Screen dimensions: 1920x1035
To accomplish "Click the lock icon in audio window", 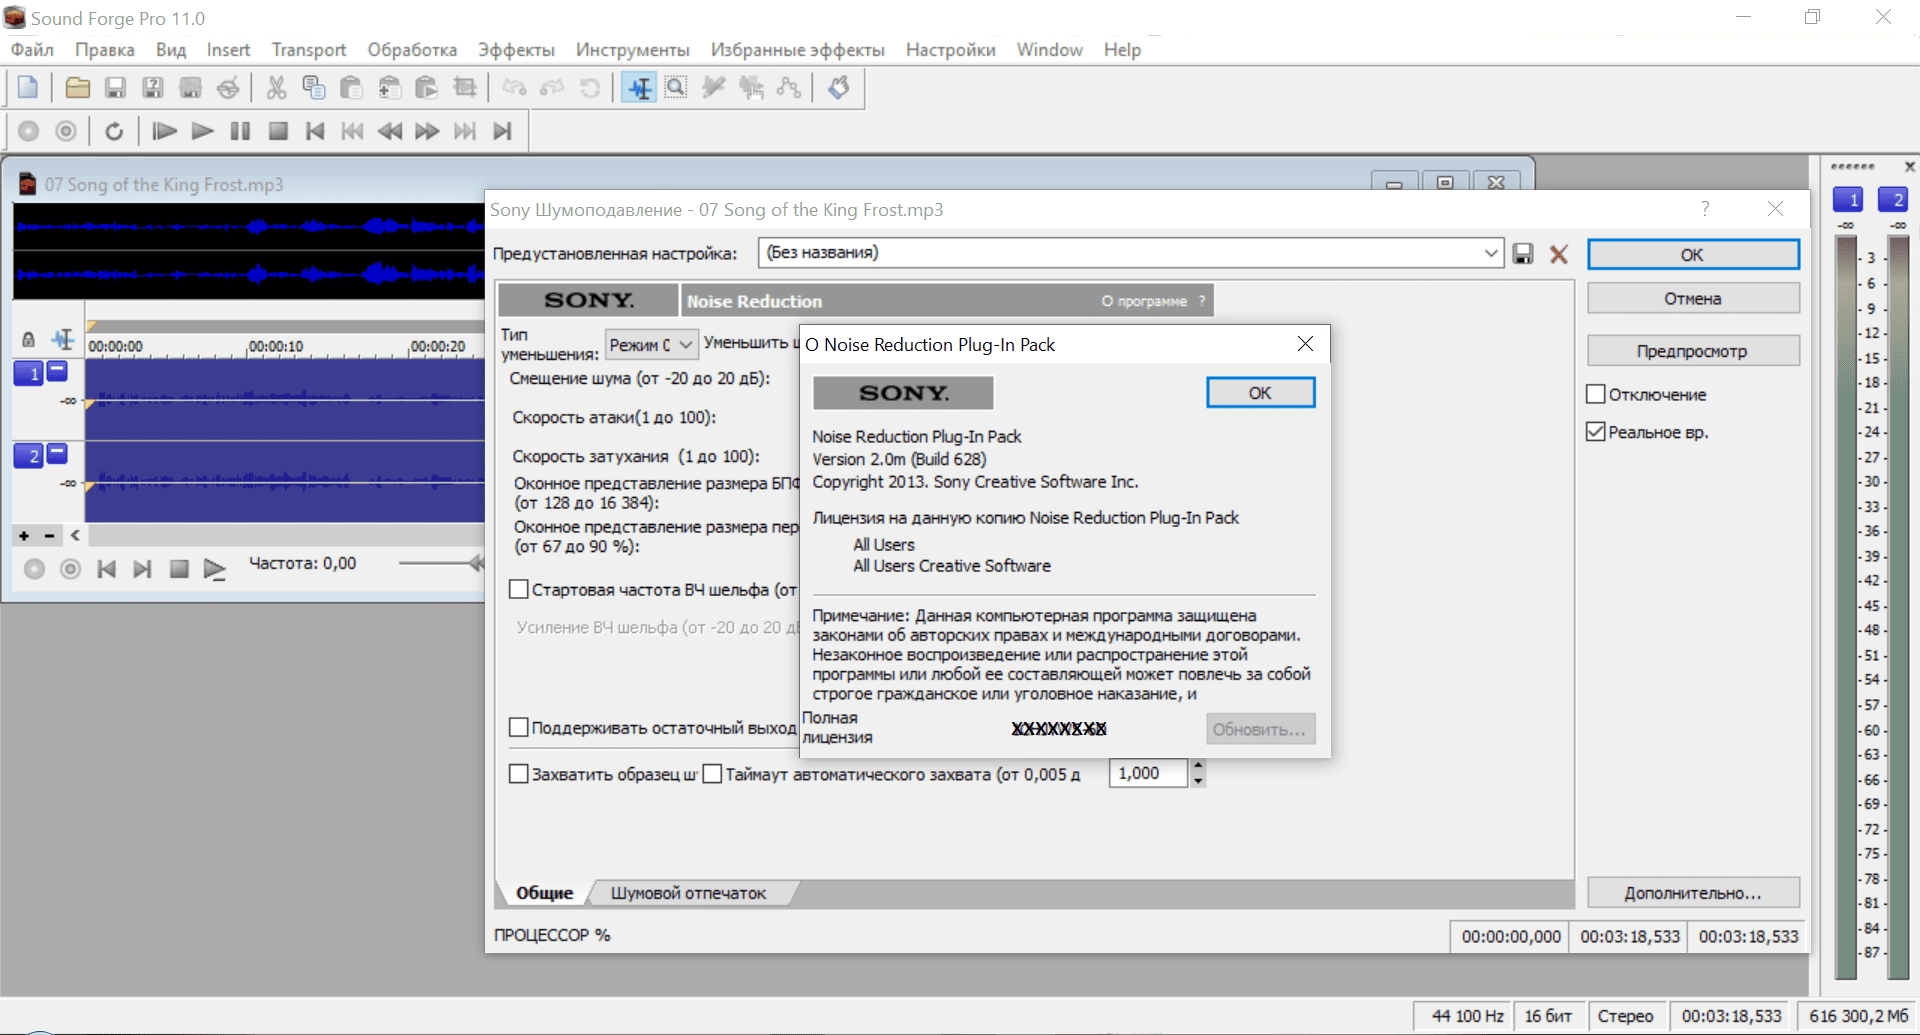I will click(x=28, y=340).
